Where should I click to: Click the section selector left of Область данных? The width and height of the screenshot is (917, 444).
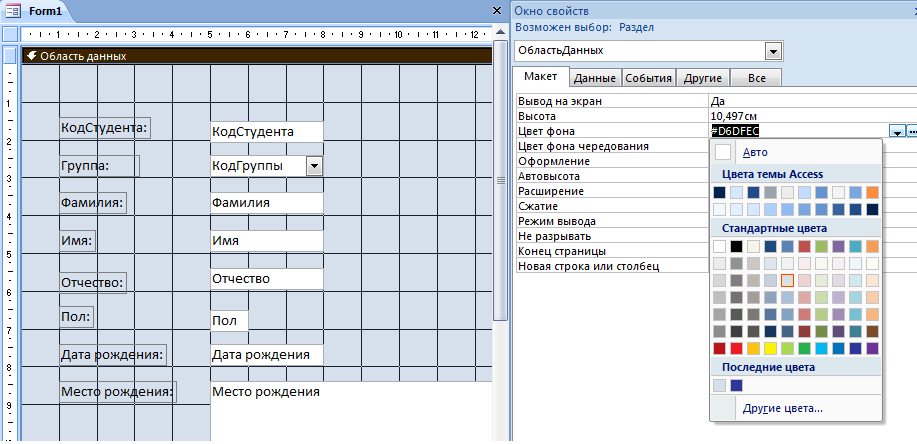pos(10,56)
